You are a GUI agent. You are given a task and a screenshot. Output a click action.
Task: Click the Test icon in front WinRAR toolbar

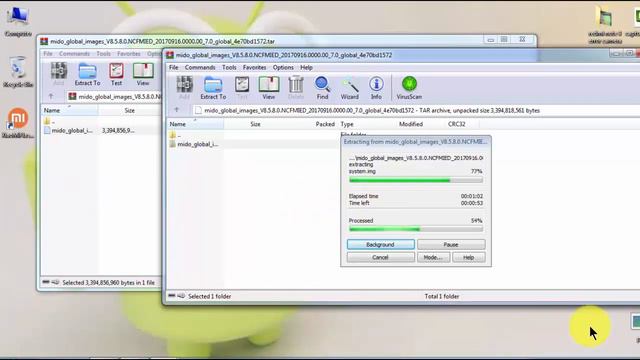tap(242, 87)
